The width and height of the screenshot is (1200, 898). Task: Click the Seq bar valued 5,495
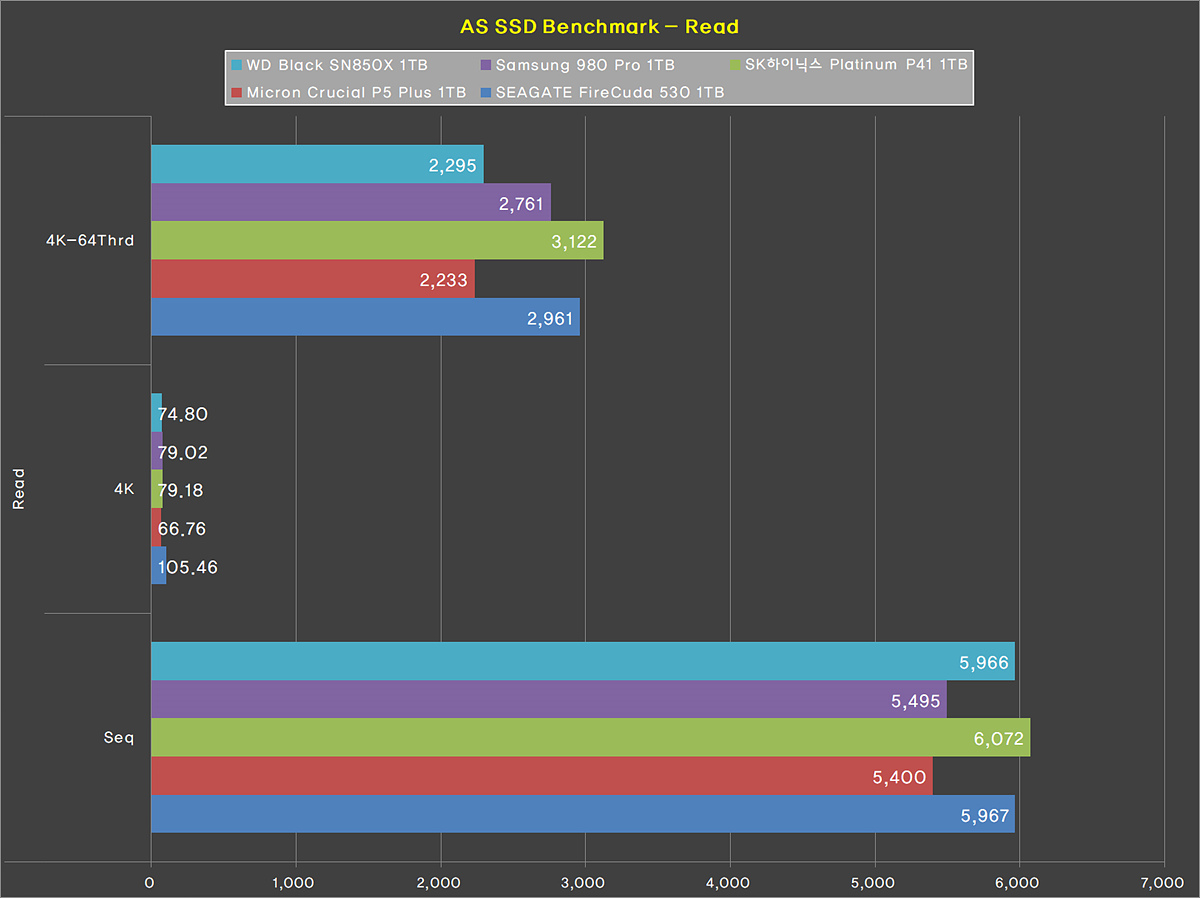549,699
